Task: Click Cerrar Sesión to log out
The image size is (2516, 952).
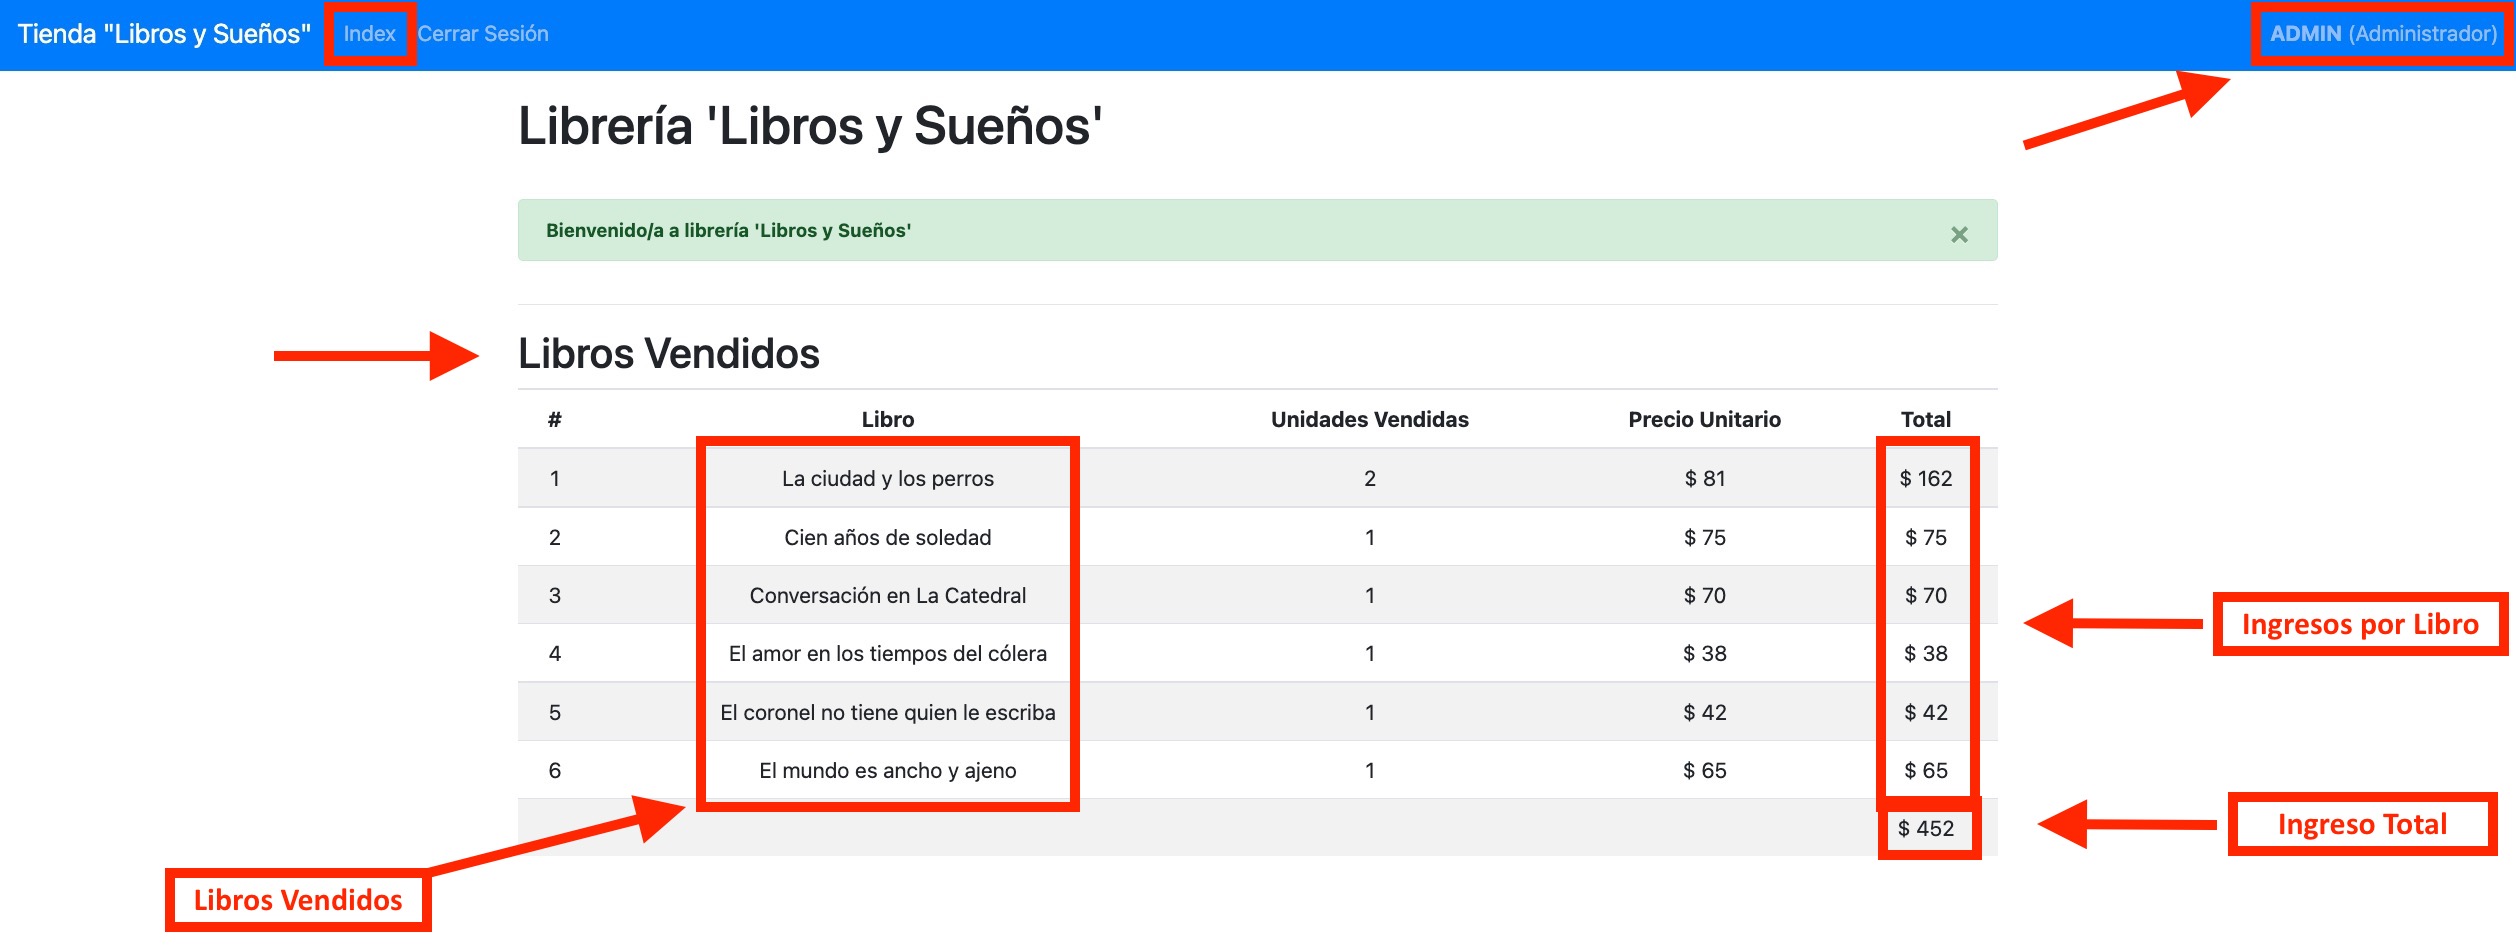Action: coord(484,33)
